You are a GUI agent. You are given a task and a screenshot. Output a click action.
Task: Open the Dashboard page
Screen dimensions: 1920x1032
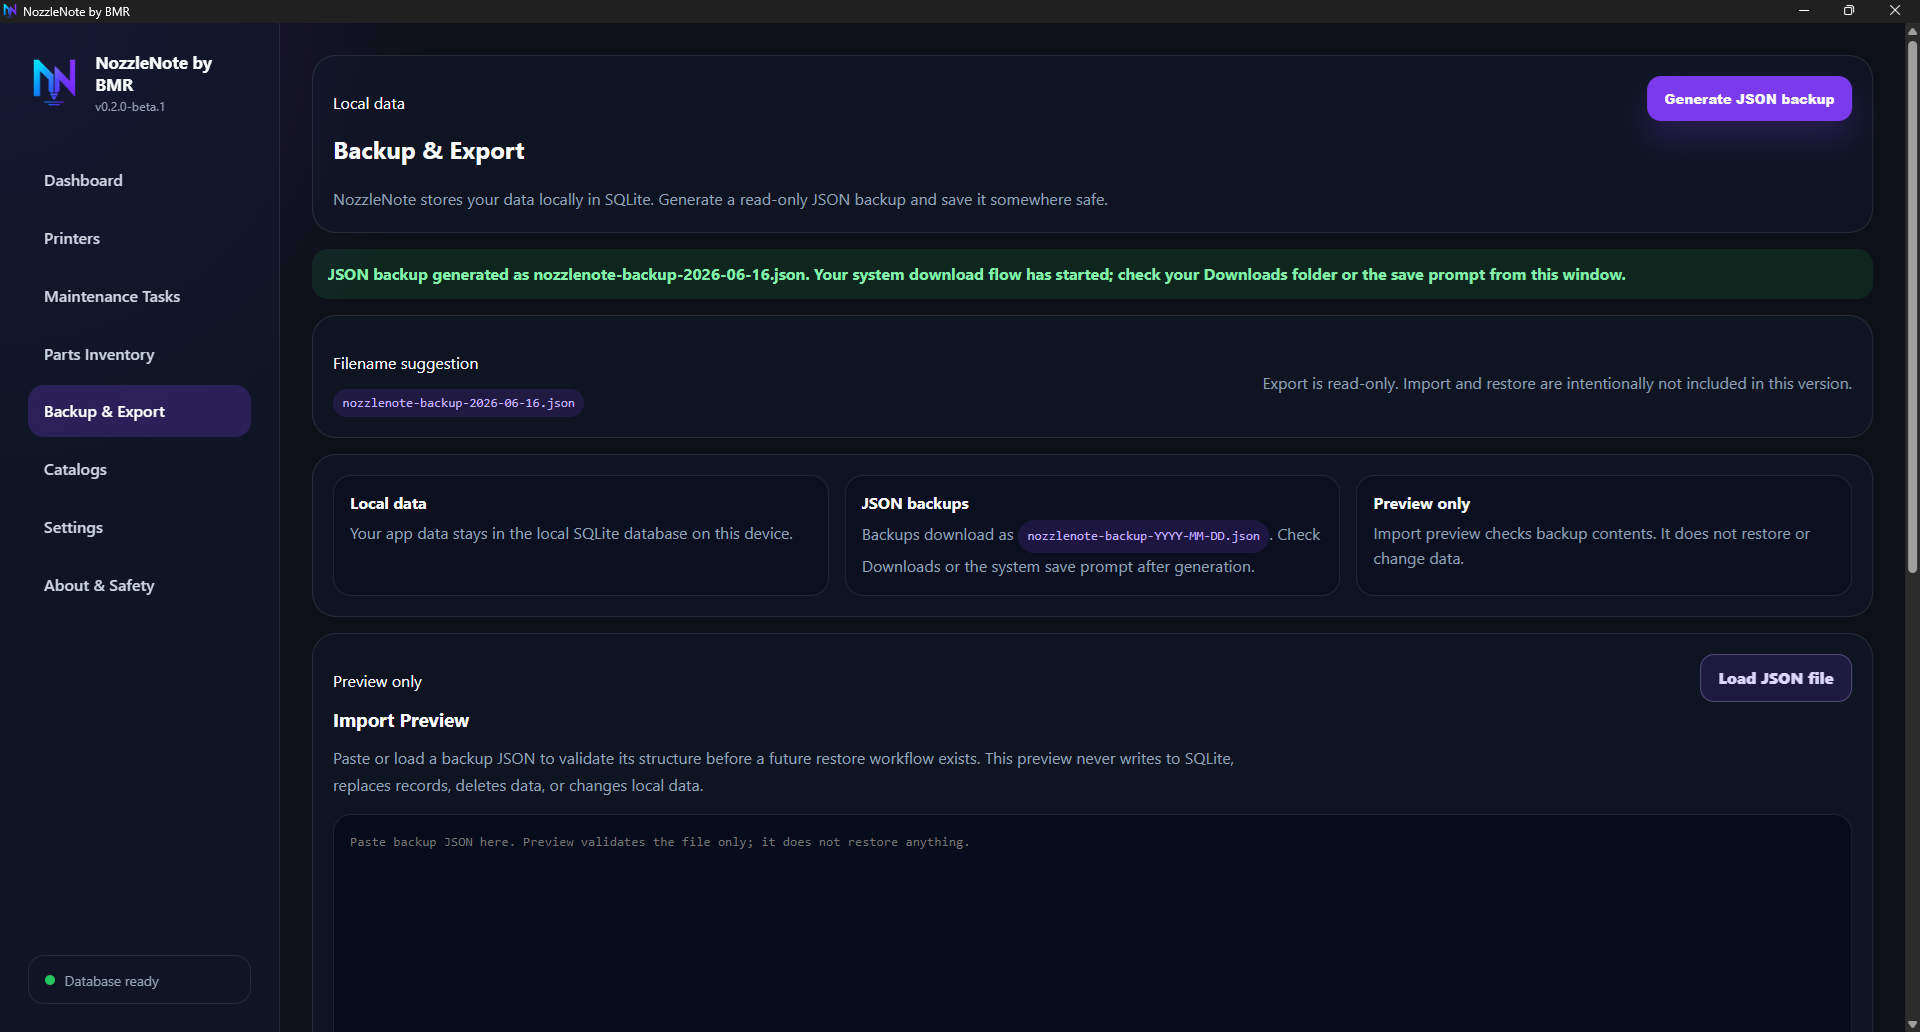pyautogui.click(x=139, y=180)
